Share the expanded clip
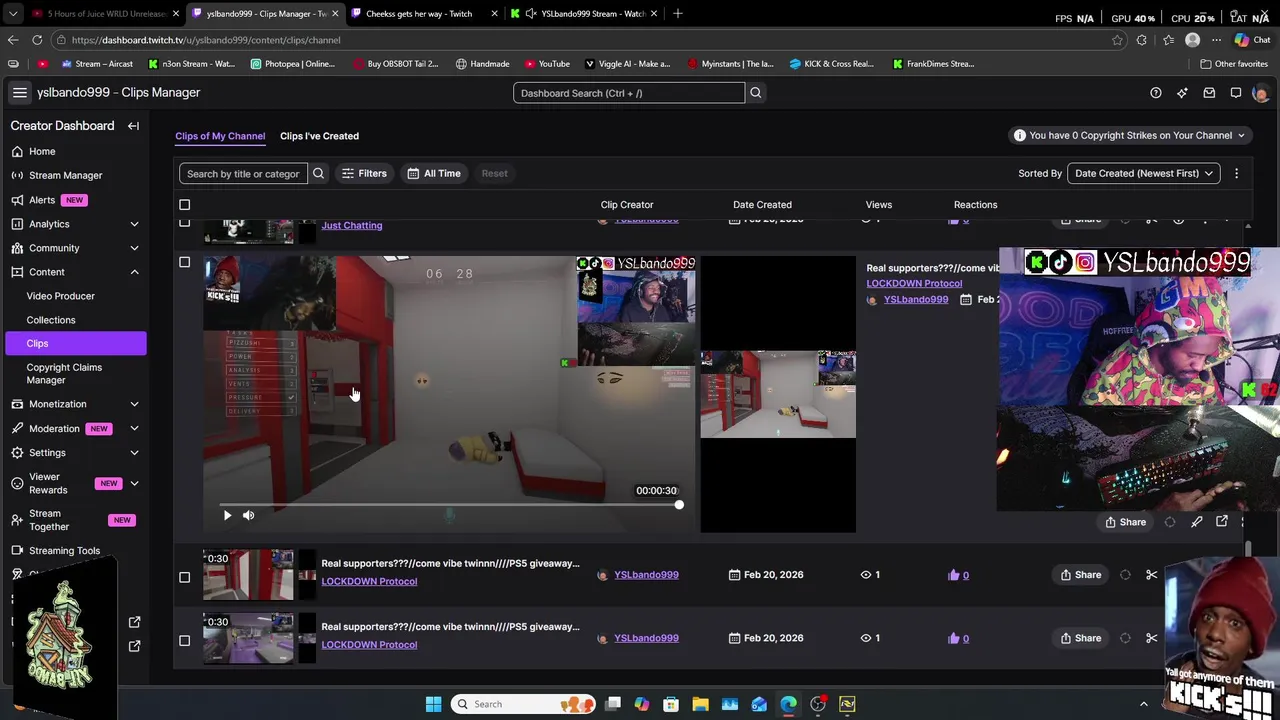 [x=1125, y=522]
